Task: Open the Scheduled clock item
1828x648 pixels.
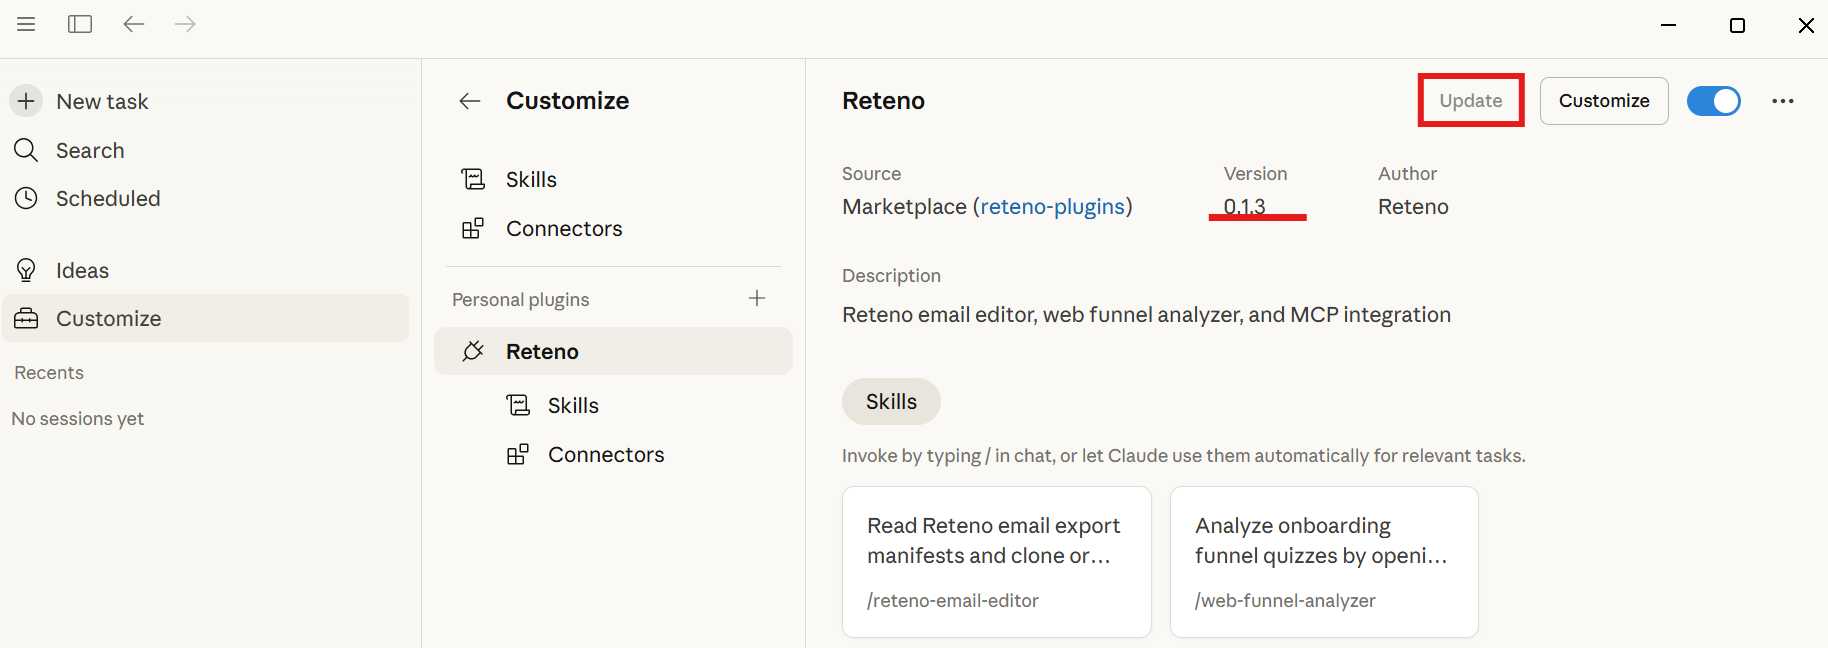Action: pyautogui.click(x=107, y=198)
